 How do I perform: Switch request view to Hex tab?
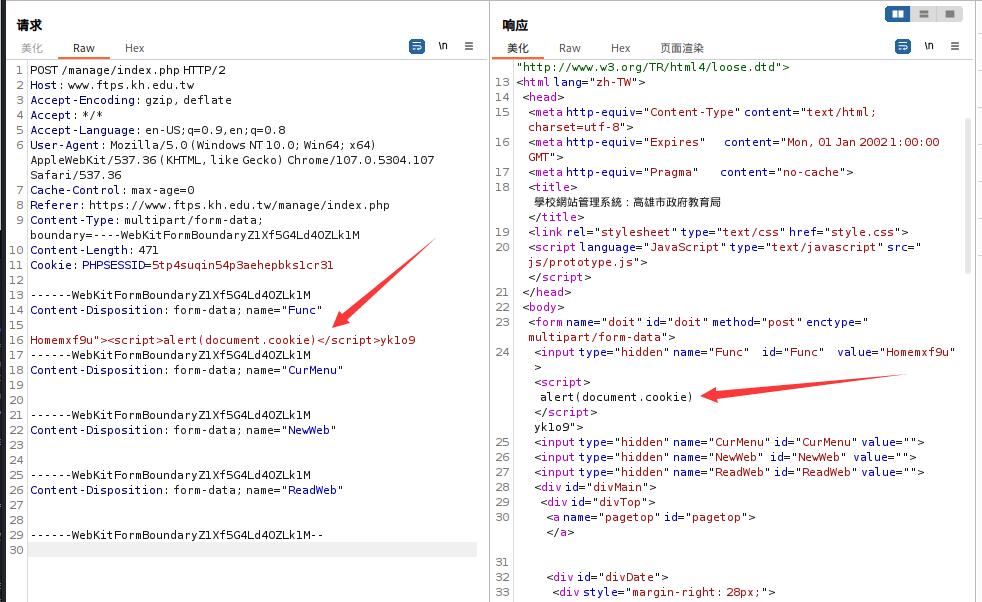[x=134, y=48]
